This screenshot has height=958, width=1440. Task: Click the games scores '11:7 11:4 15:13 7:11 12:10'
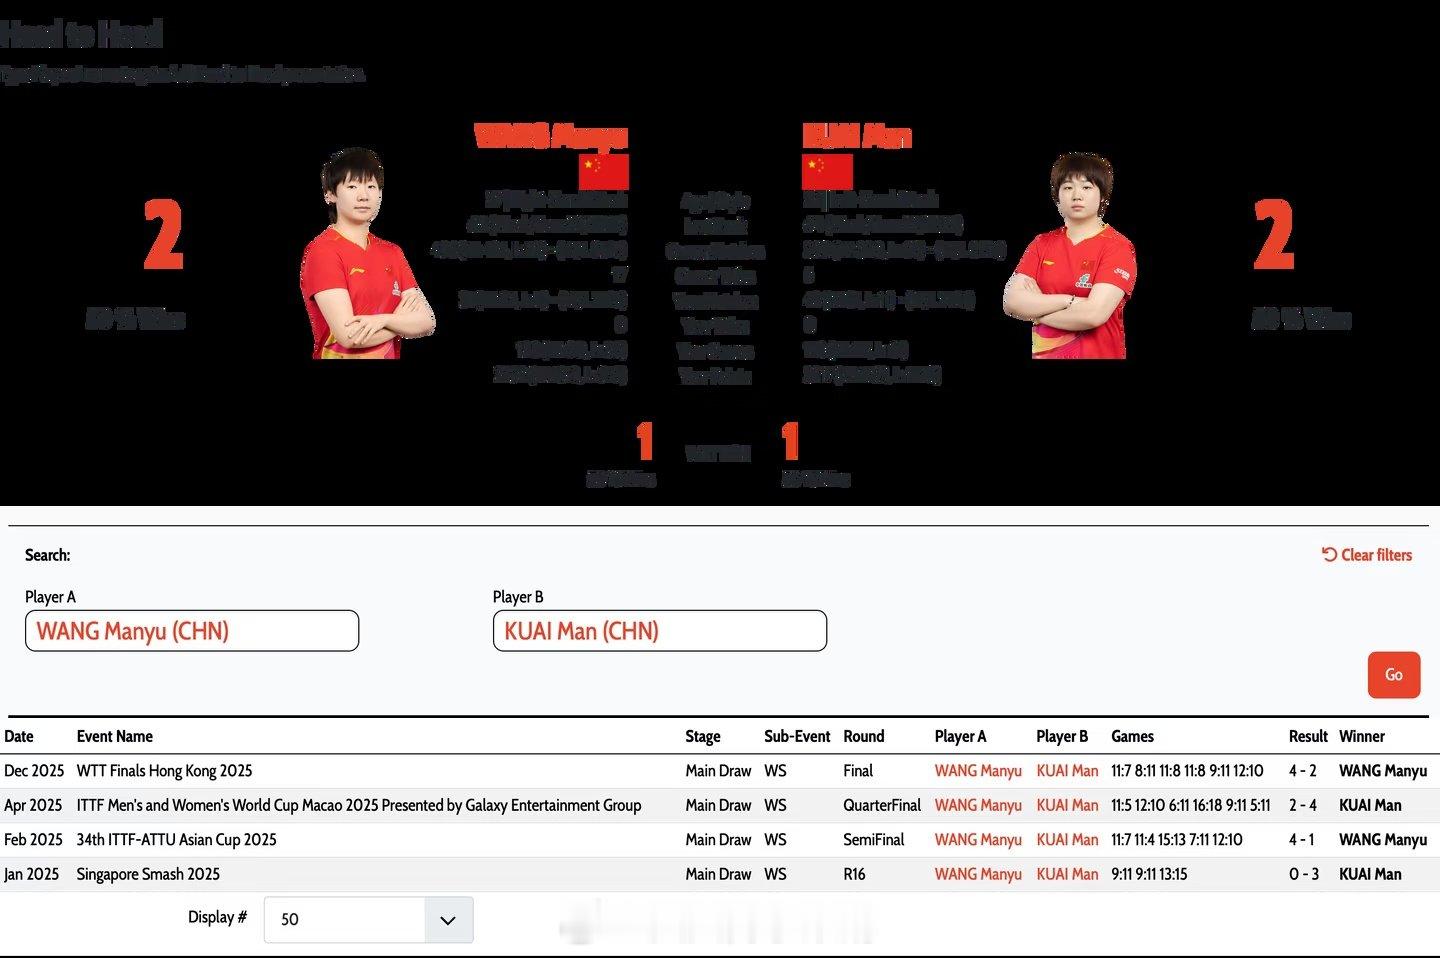[1177, 840]
